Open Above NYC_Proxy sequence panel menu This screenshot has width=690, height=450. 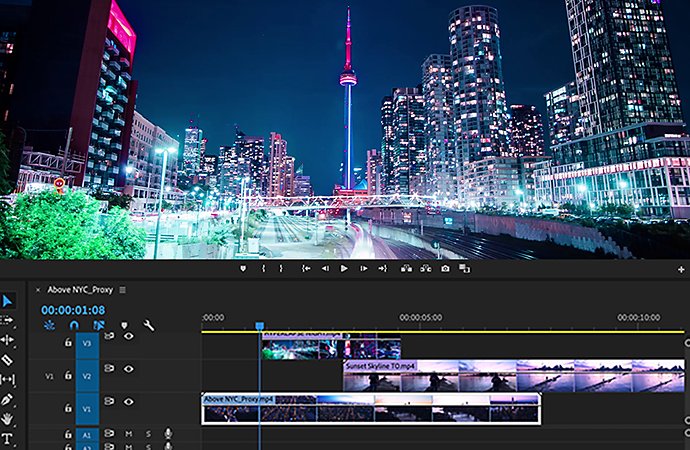(123, 290)
